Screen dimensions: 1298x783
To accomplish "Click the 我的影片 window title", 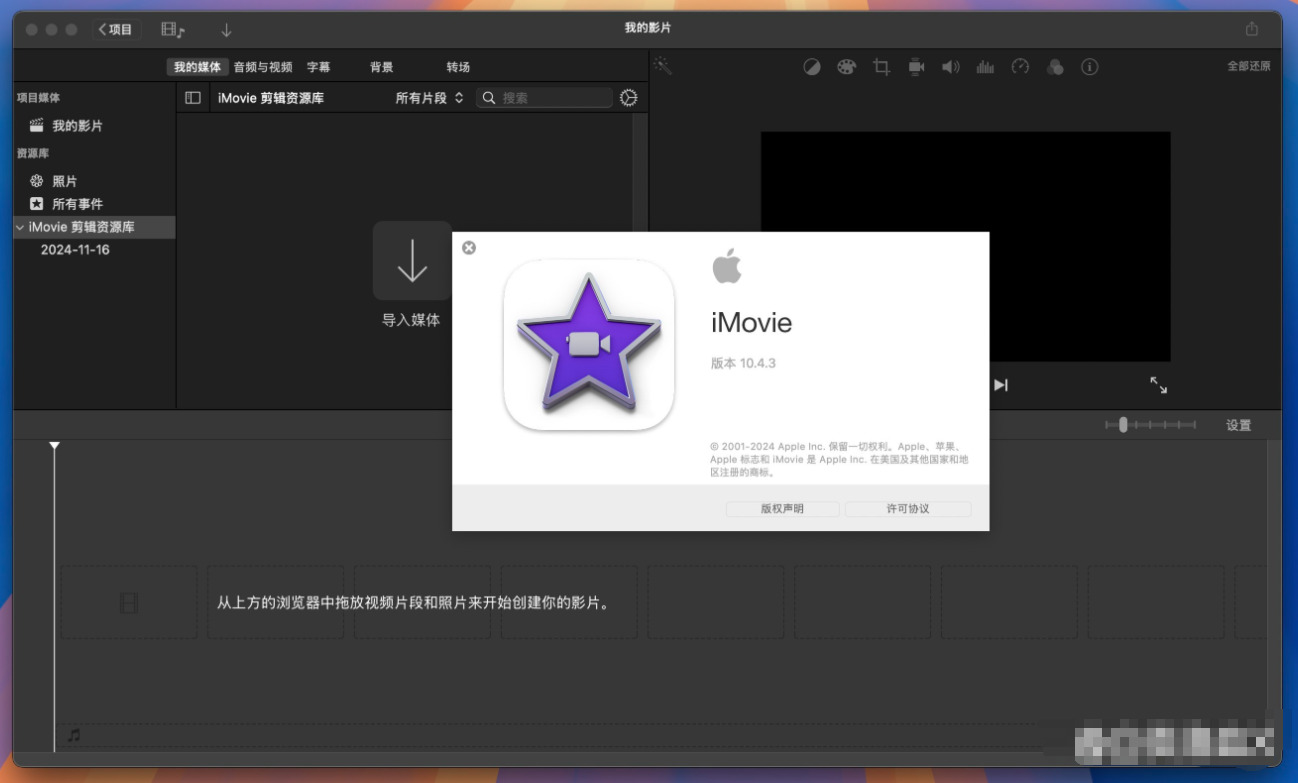I will click(x=648, y=28).
